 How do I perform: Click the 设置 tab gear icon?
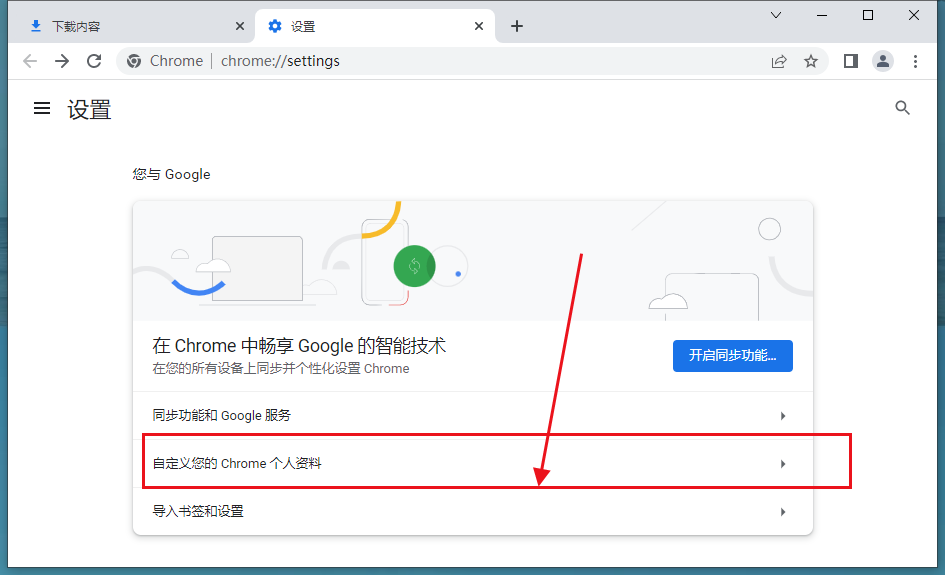[x=275, y=26]
